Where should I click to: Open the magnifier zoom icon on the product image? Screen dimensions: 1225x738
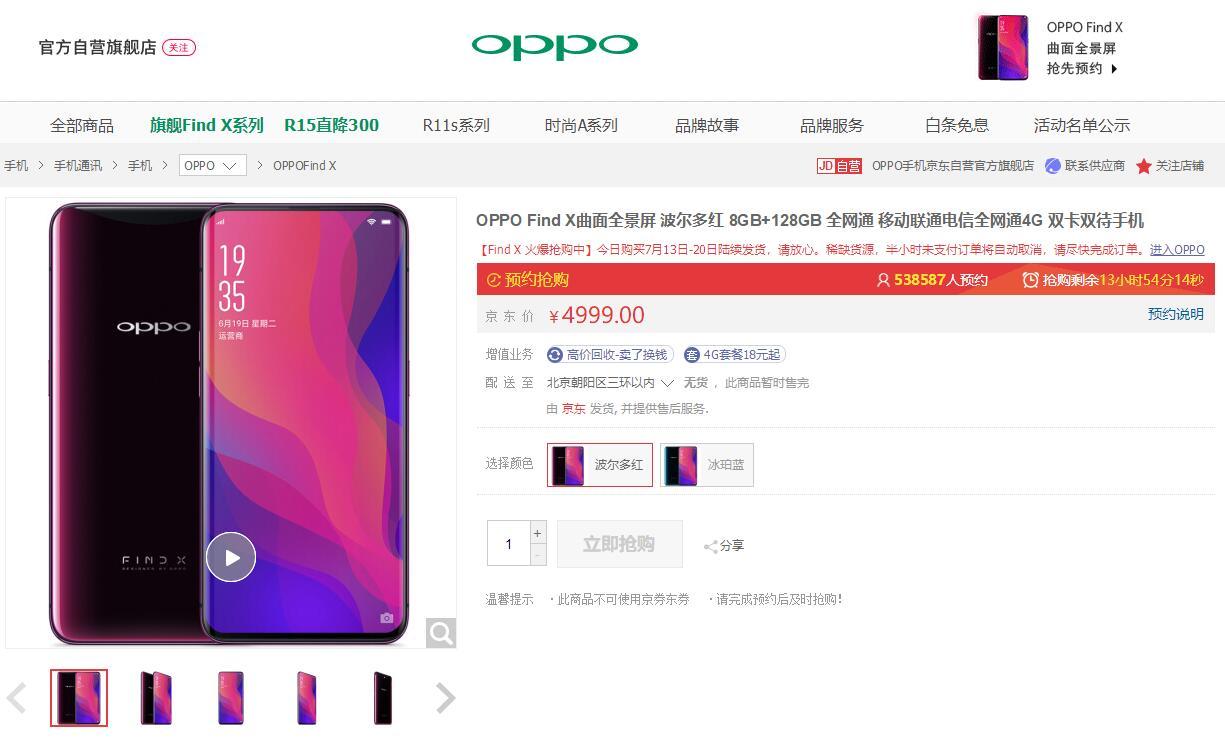point(441,632)
